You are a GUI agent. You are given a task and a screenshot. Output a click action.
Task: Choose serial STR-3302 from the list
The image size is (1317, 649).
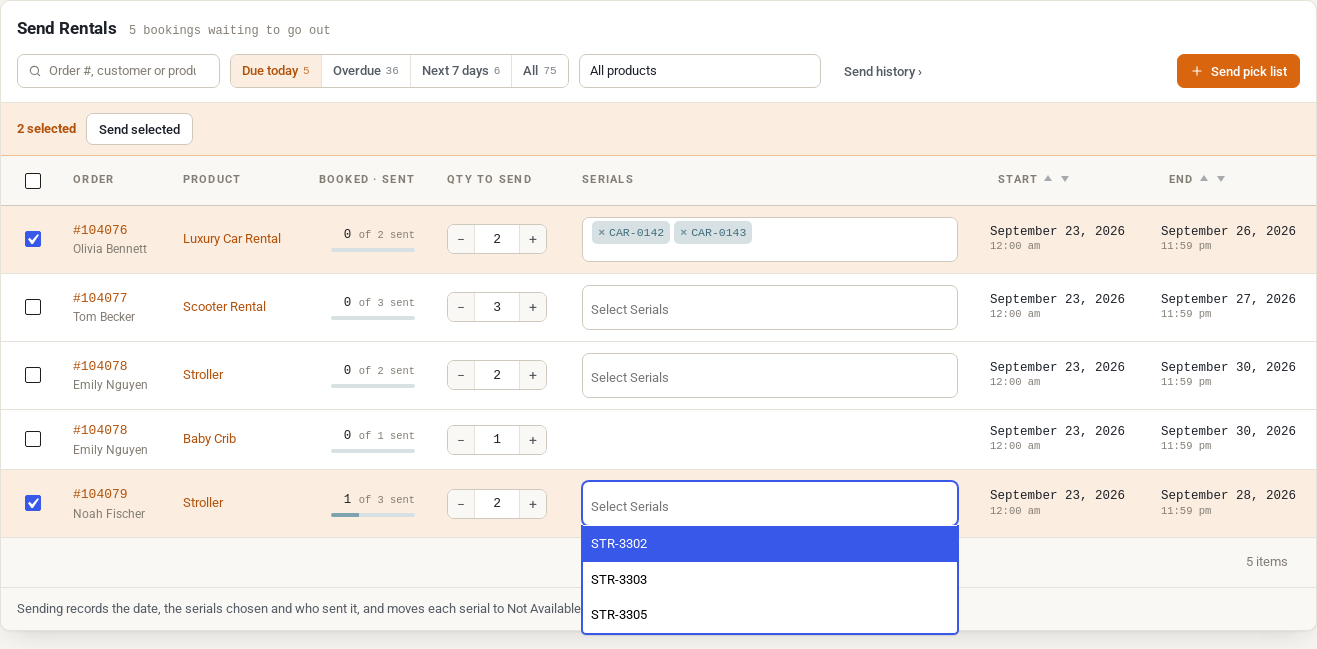pyautogui.click(x=770, y=544)
